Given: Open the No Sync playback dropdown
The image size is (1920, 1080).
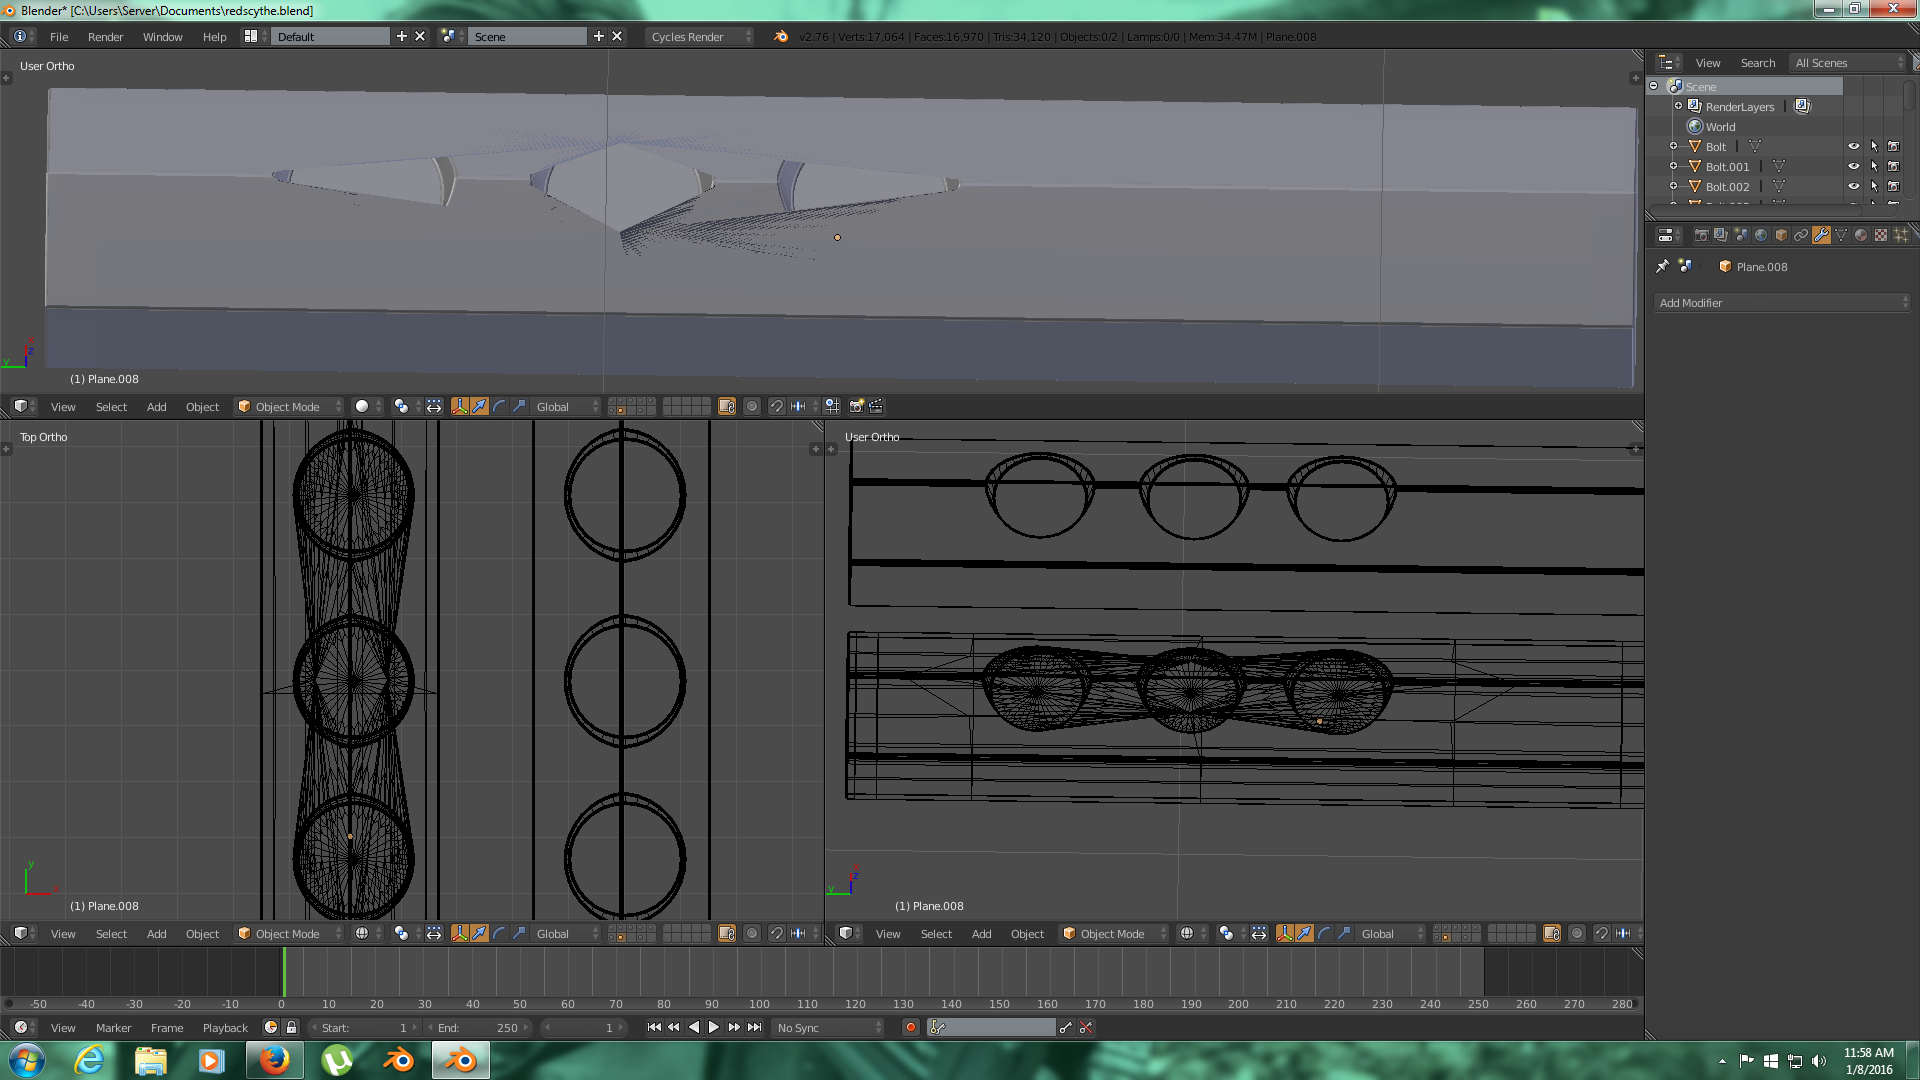Looking at the screenshot, I should pyautogui.click(x=828, y=1027).
